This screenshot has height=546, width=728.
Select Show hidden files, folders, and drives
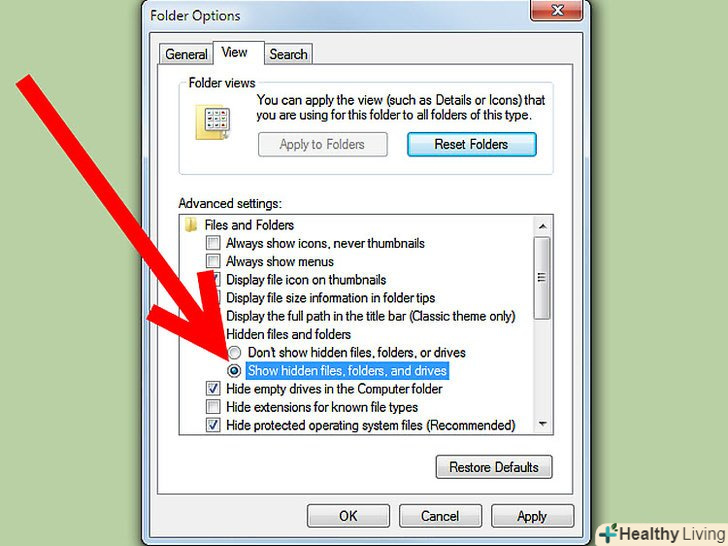pyautogui.click(x=234, y=370)
